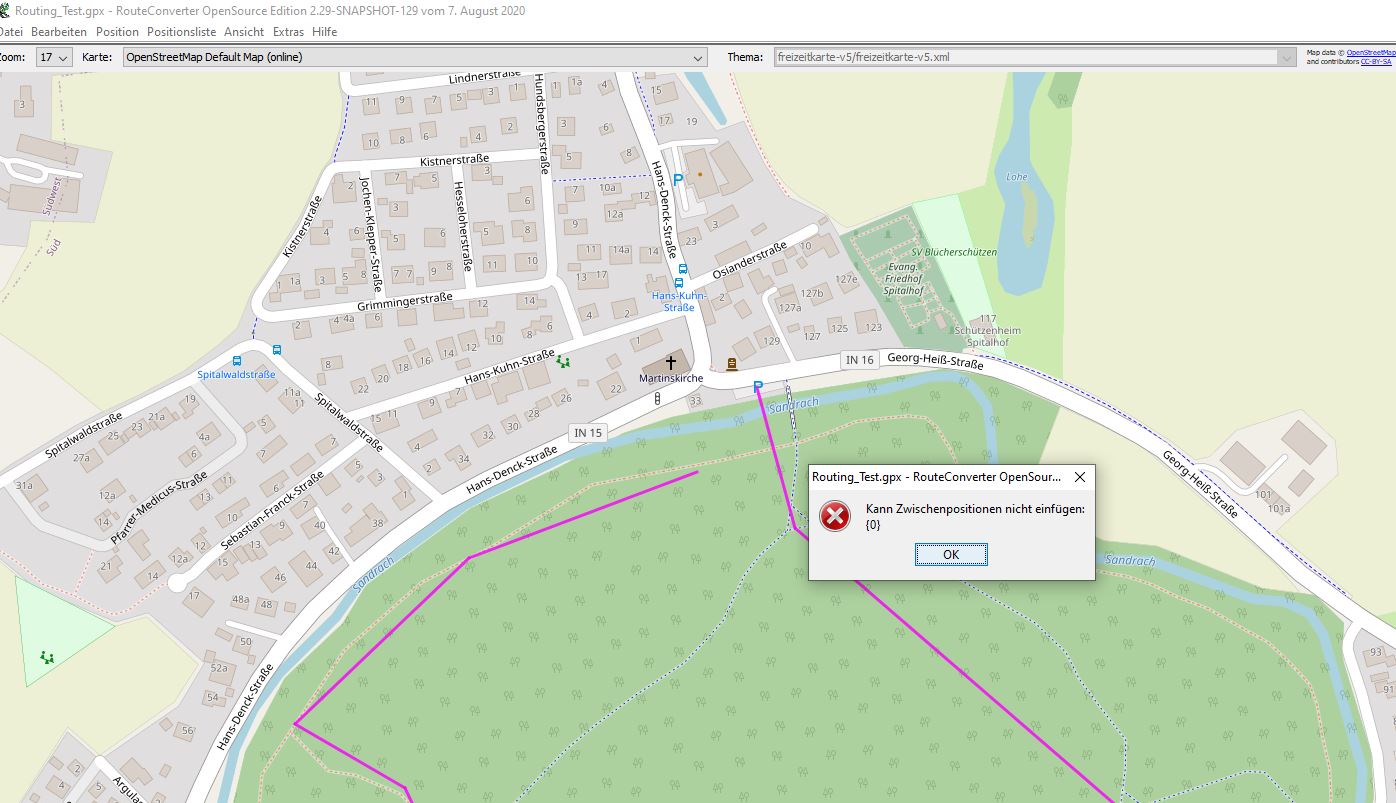Click the red error icon in dialog

(x=834, y=516)
